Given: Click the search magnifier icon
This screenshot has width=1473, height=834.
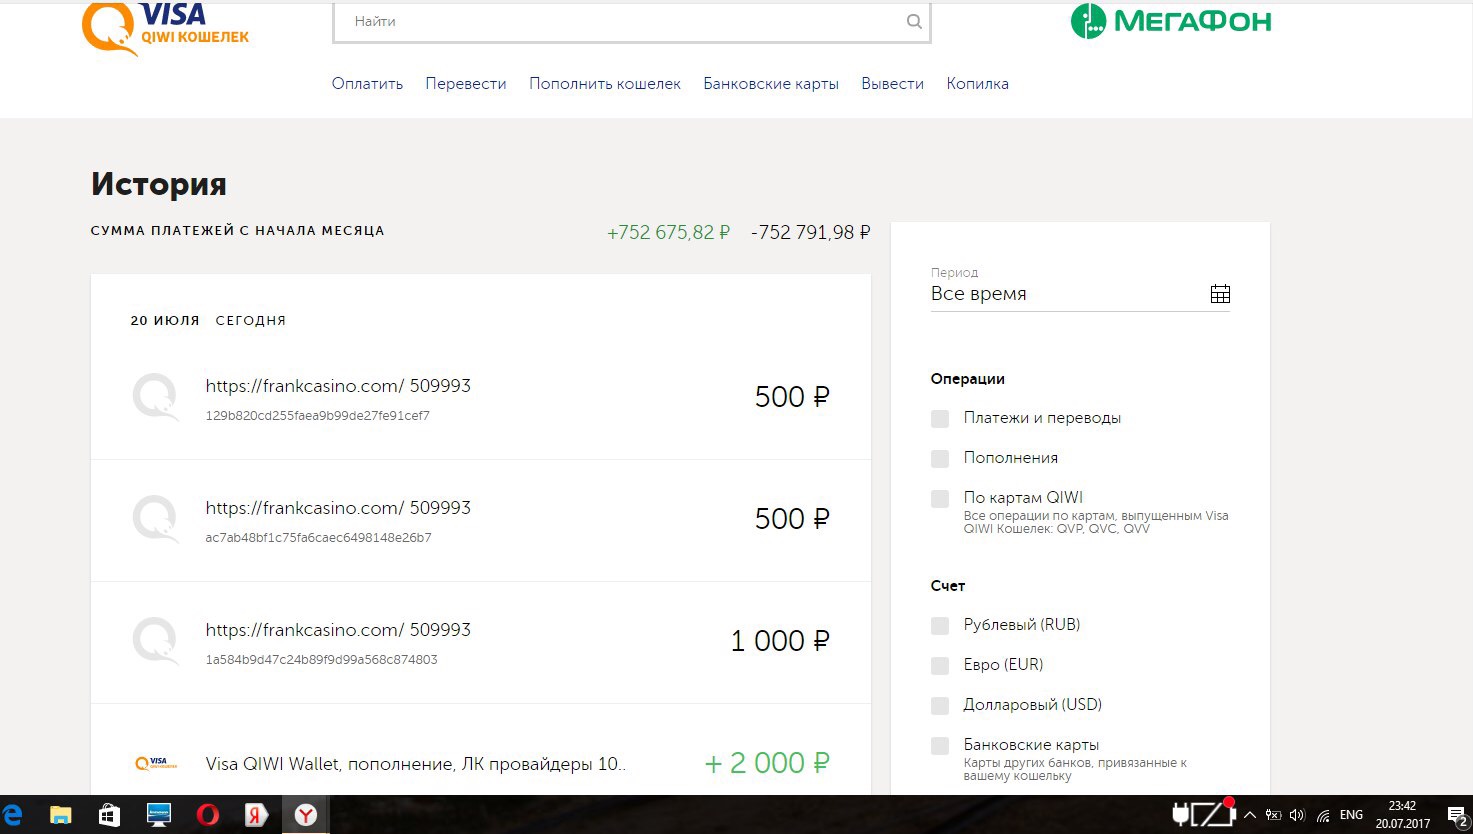Looking at the screenshot, I should click(x=914, y=22).
